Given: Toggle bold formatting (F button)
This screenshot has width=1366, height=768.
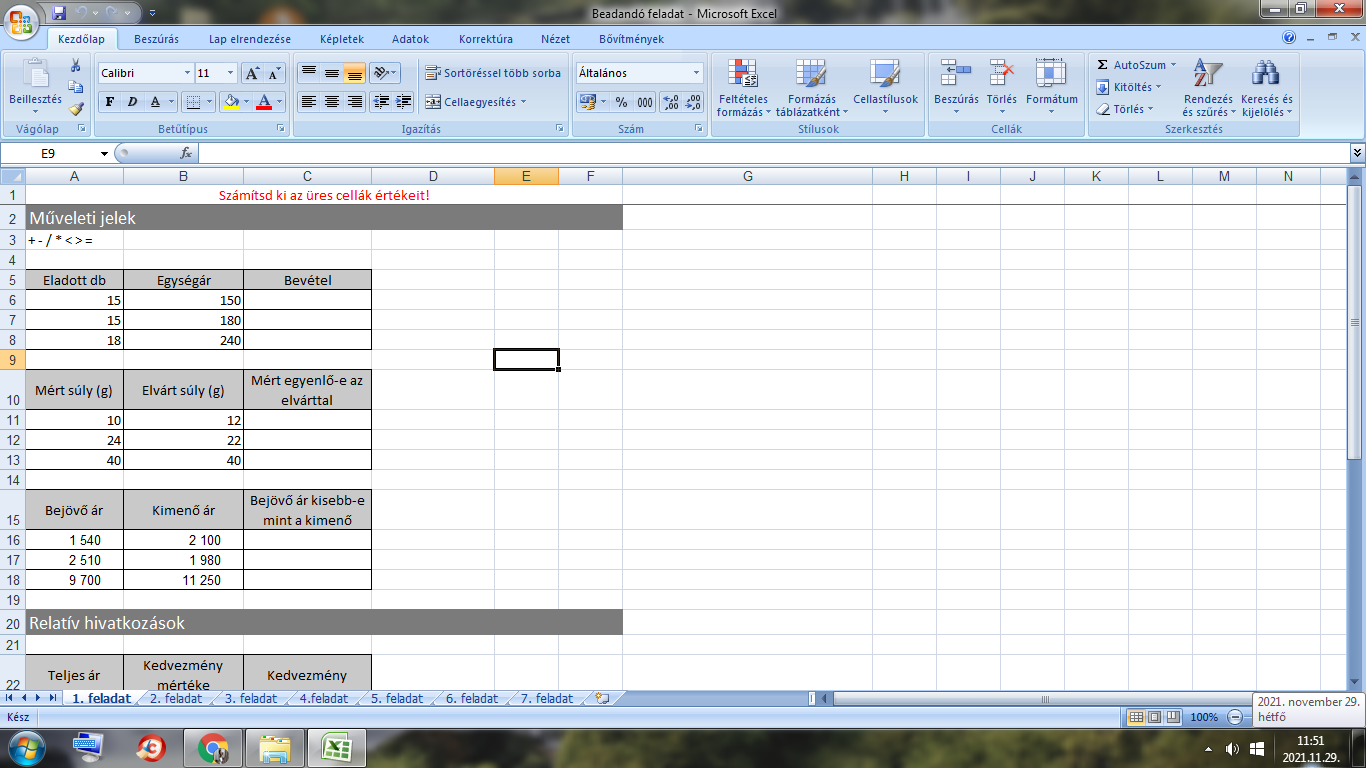Looking at the screenshot, I should [x=109, y=102].
